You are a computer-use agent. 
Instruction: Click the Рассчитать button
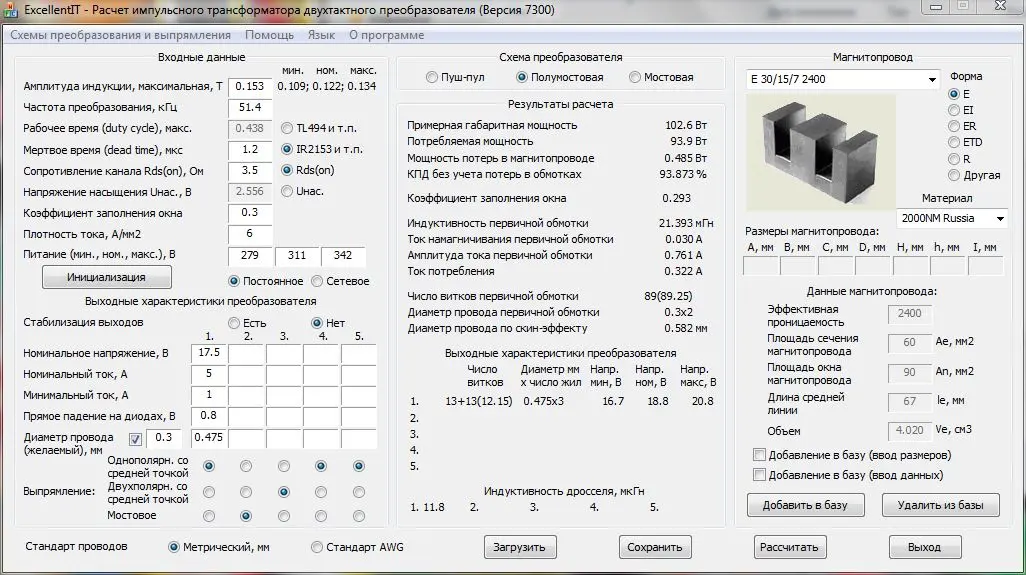pos(790,548)
